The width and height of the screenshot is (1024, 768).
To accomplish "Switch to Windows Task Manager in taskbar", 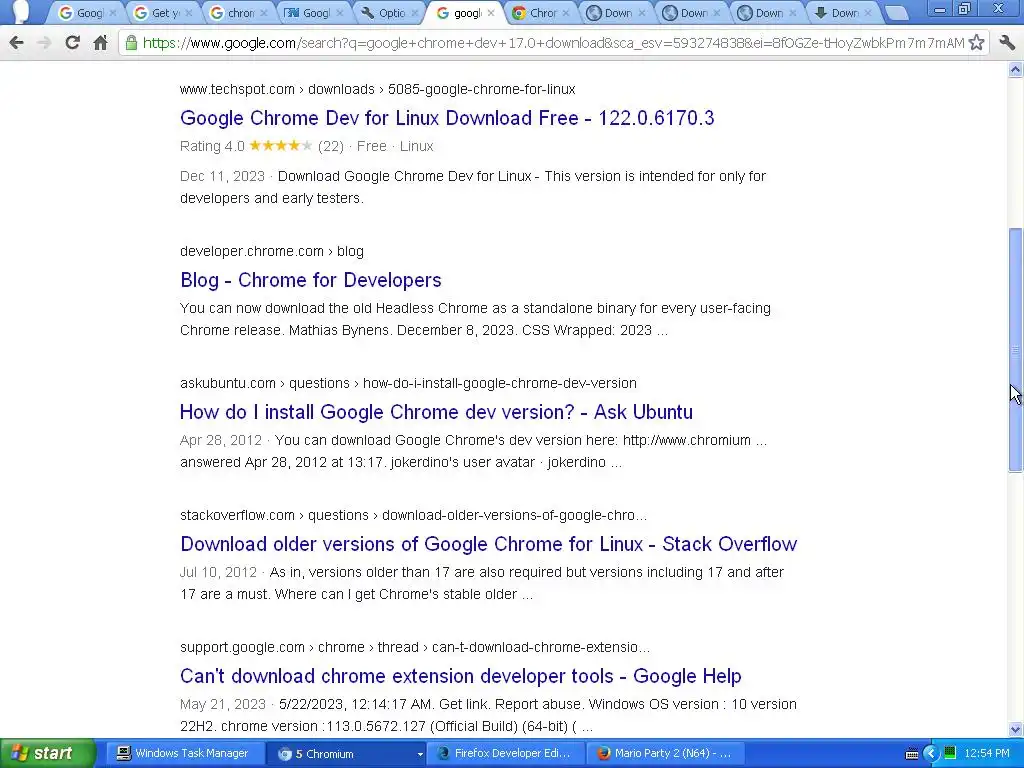I will pos(183,754).
